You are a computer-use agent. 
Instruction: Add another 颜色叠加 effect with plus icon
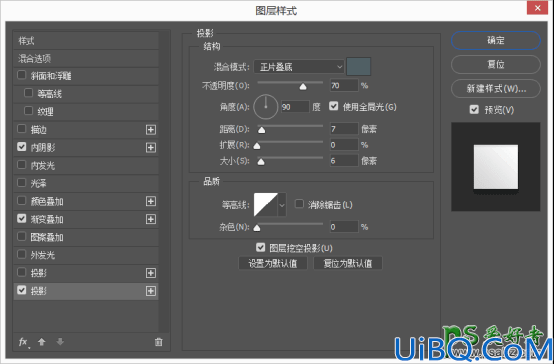click(x=151, y=201)
